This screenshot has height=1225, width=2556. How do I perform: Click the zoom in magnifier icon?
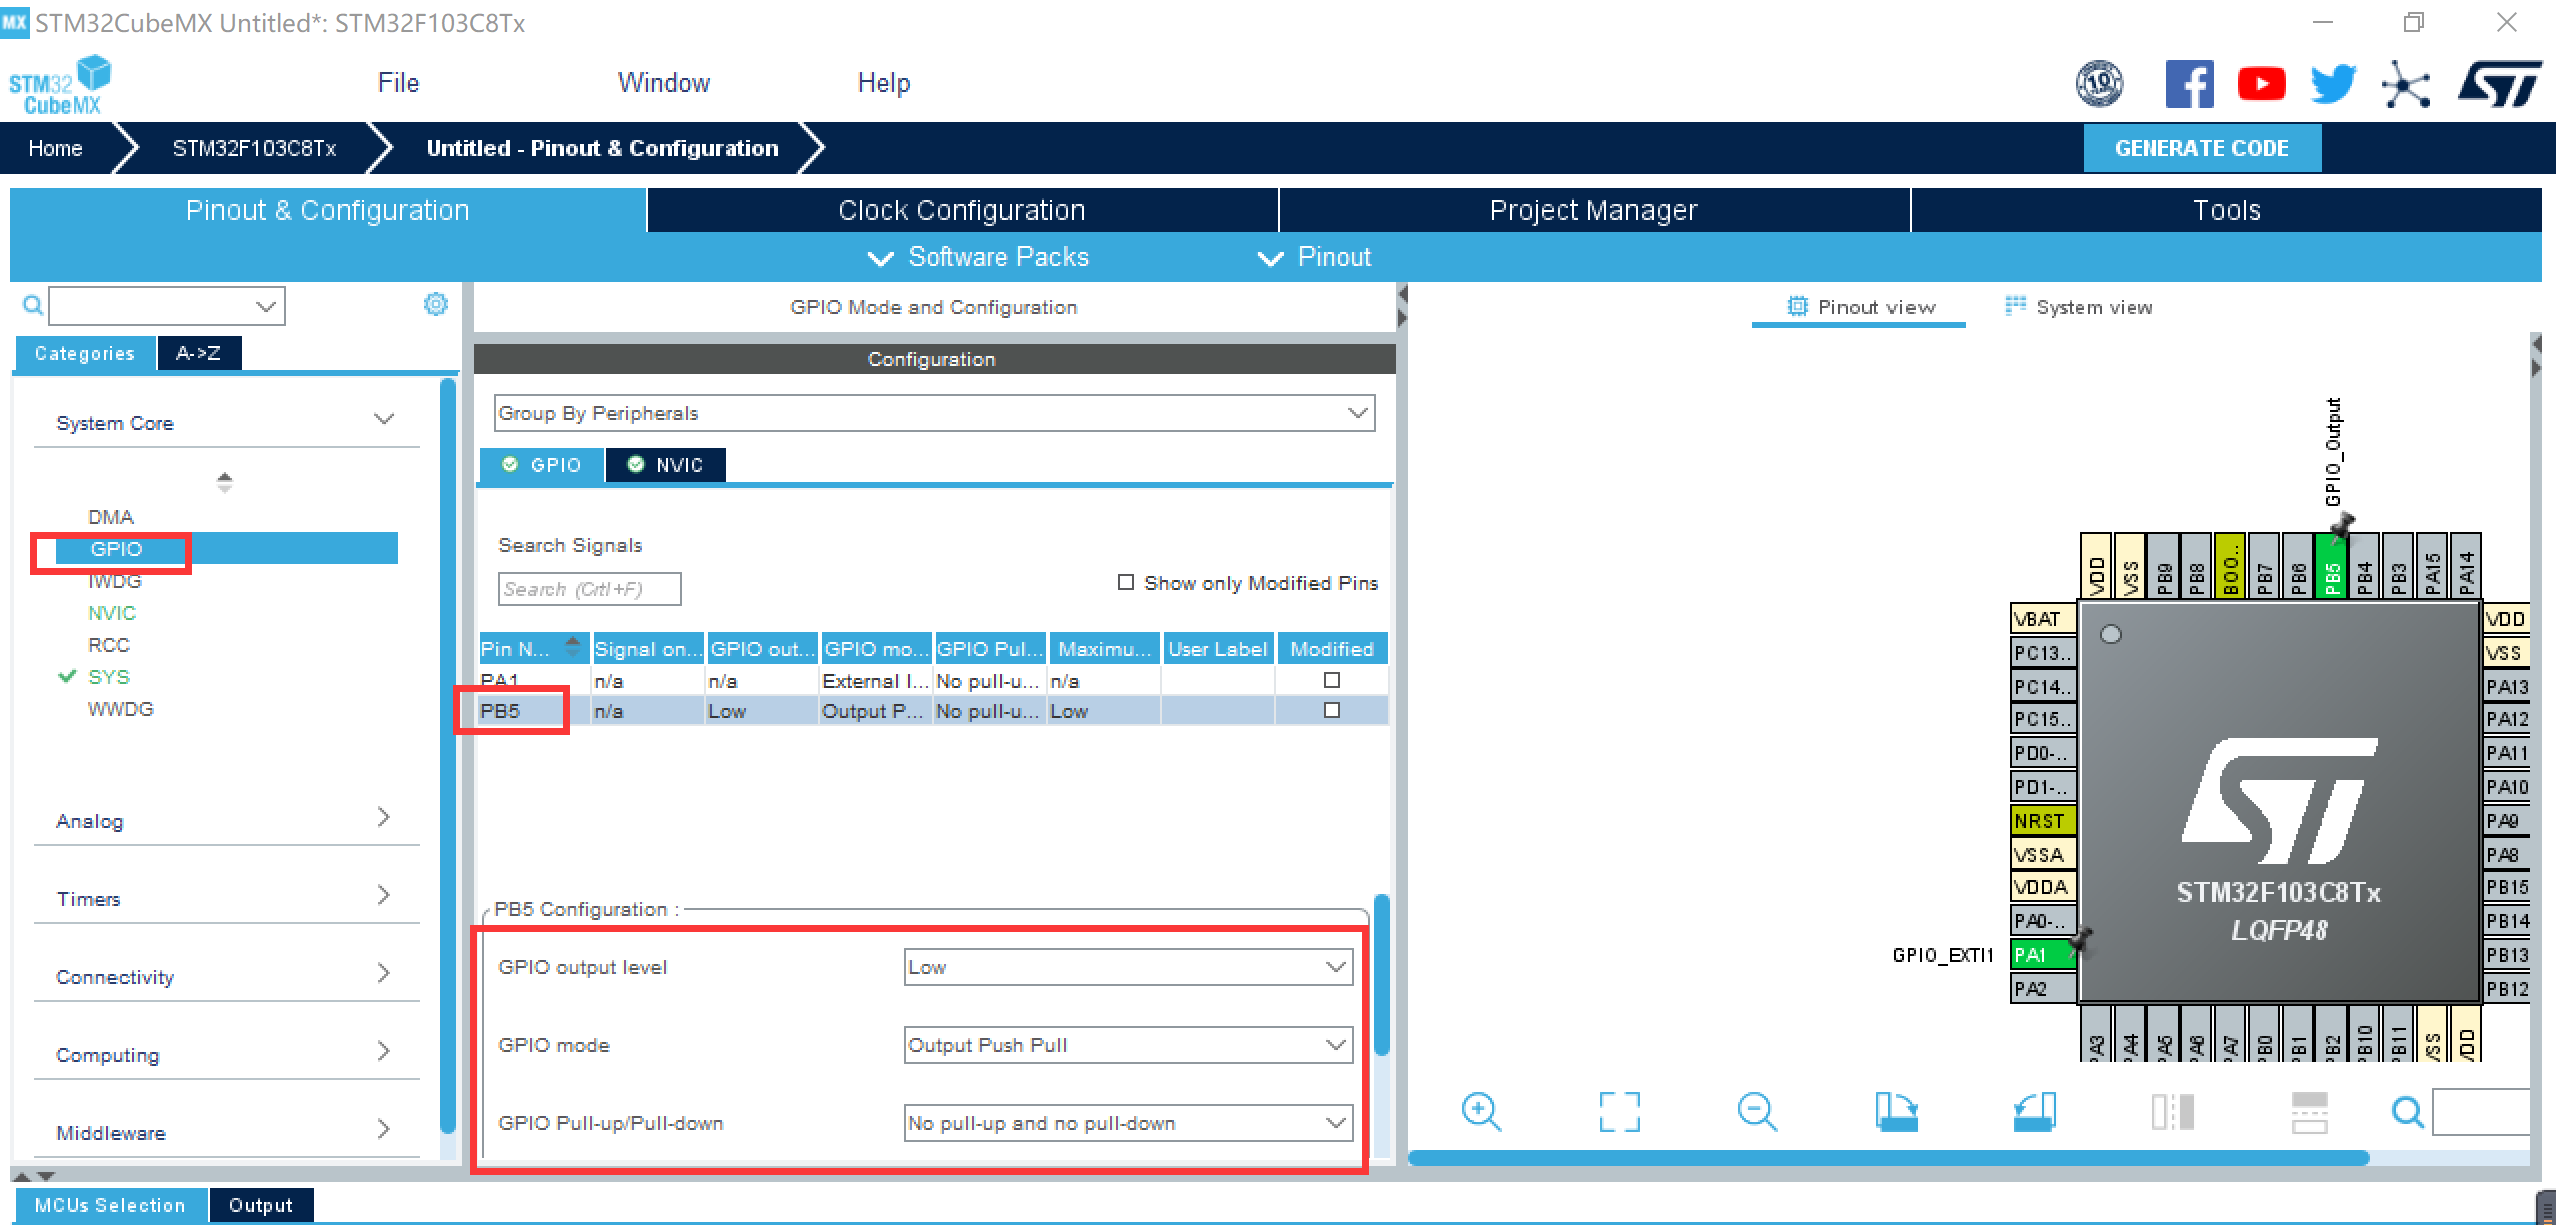[1481, 1112]
